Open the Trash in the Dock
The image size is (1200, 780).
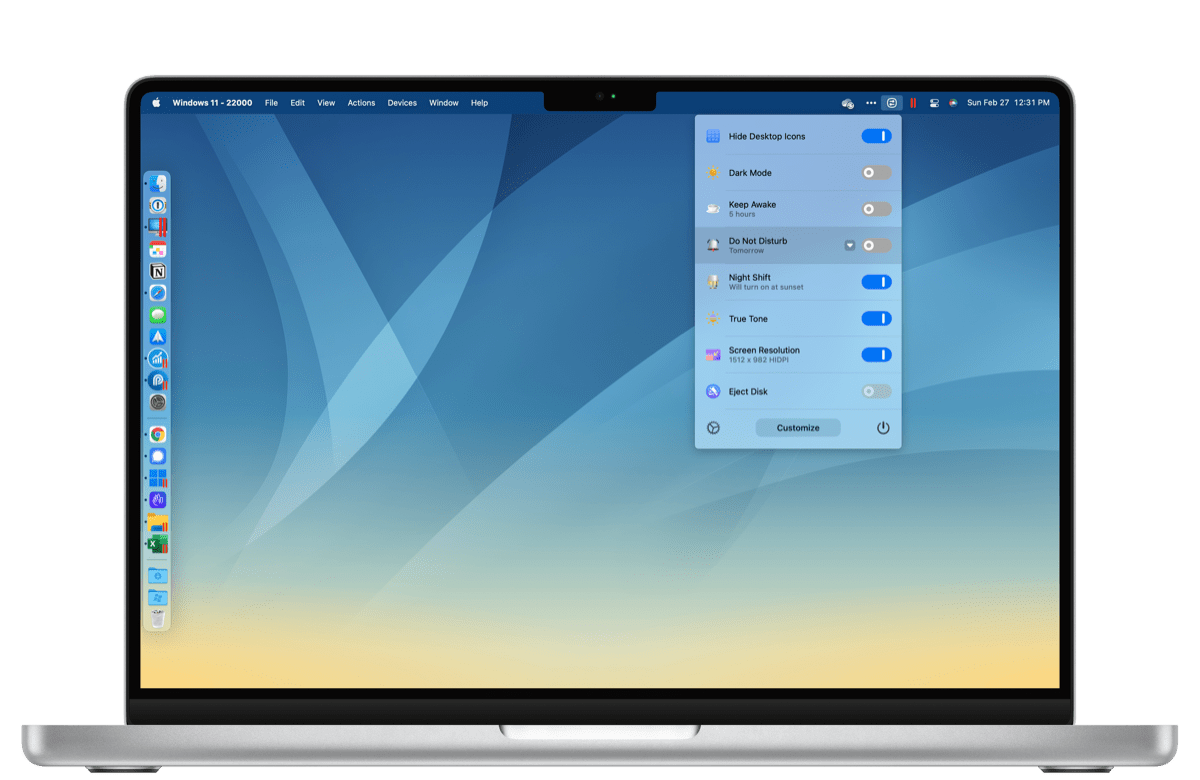158,618
